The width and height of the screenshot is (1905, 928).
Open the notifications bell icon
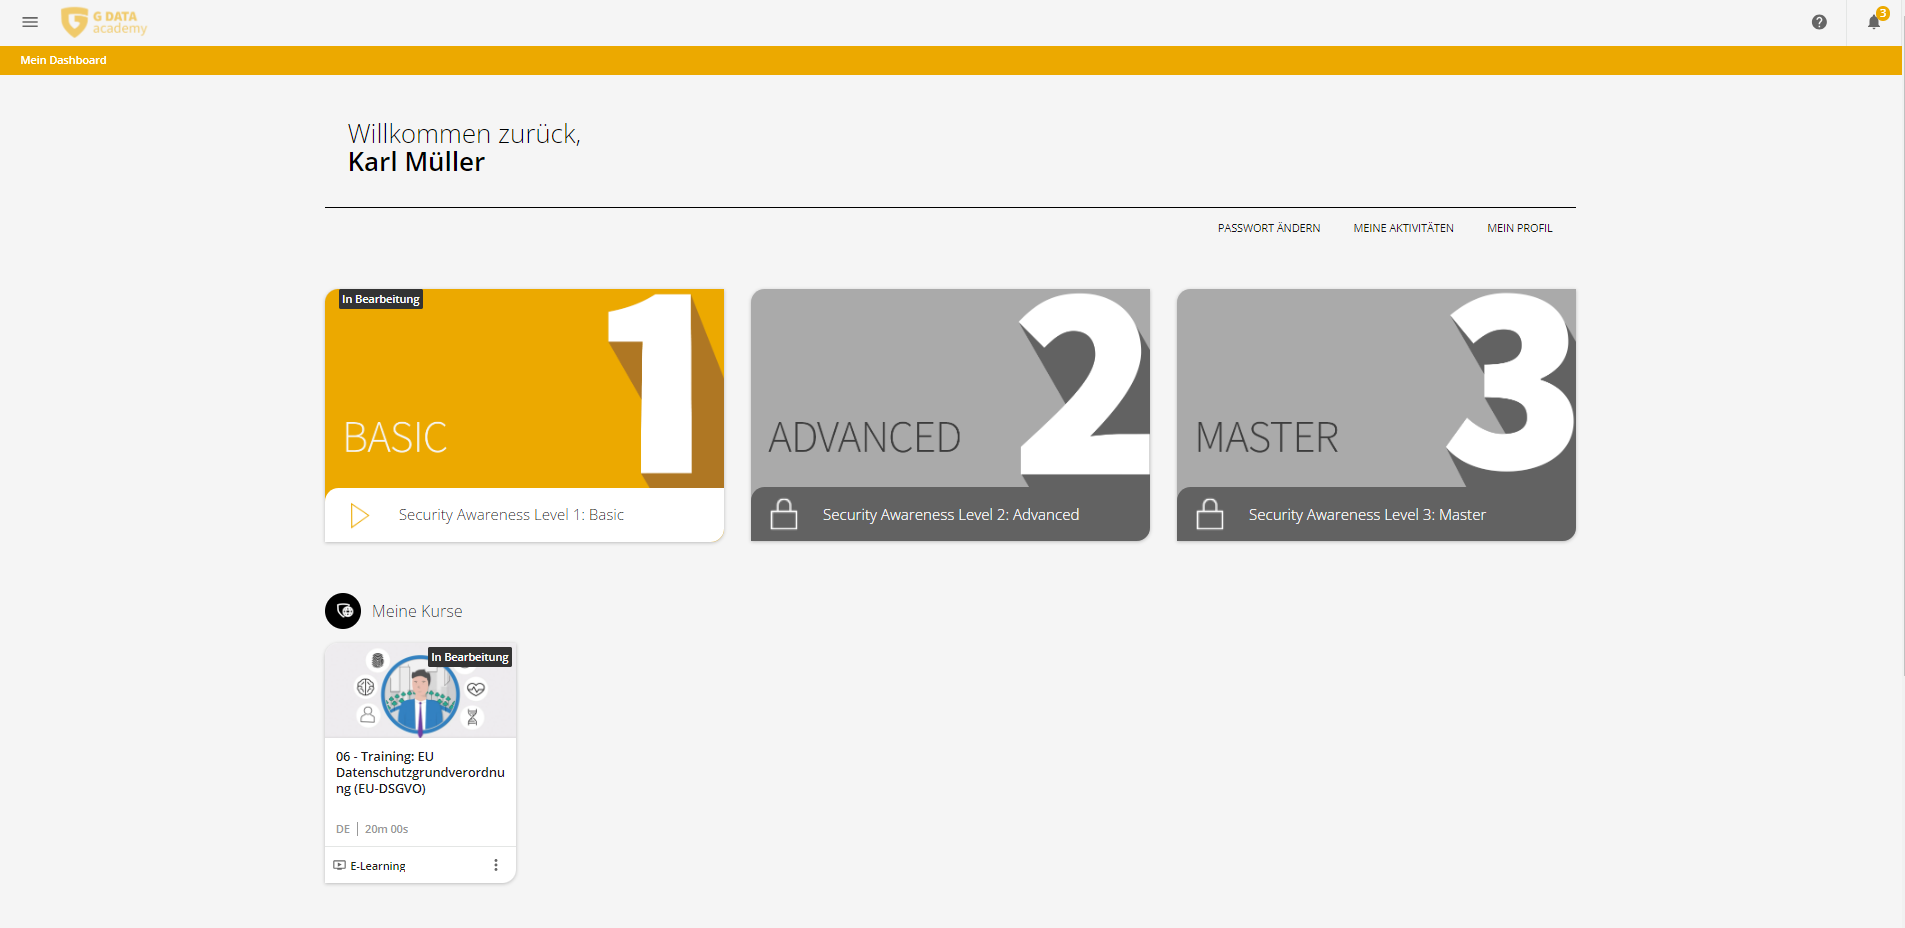(x=1874, y=22)
